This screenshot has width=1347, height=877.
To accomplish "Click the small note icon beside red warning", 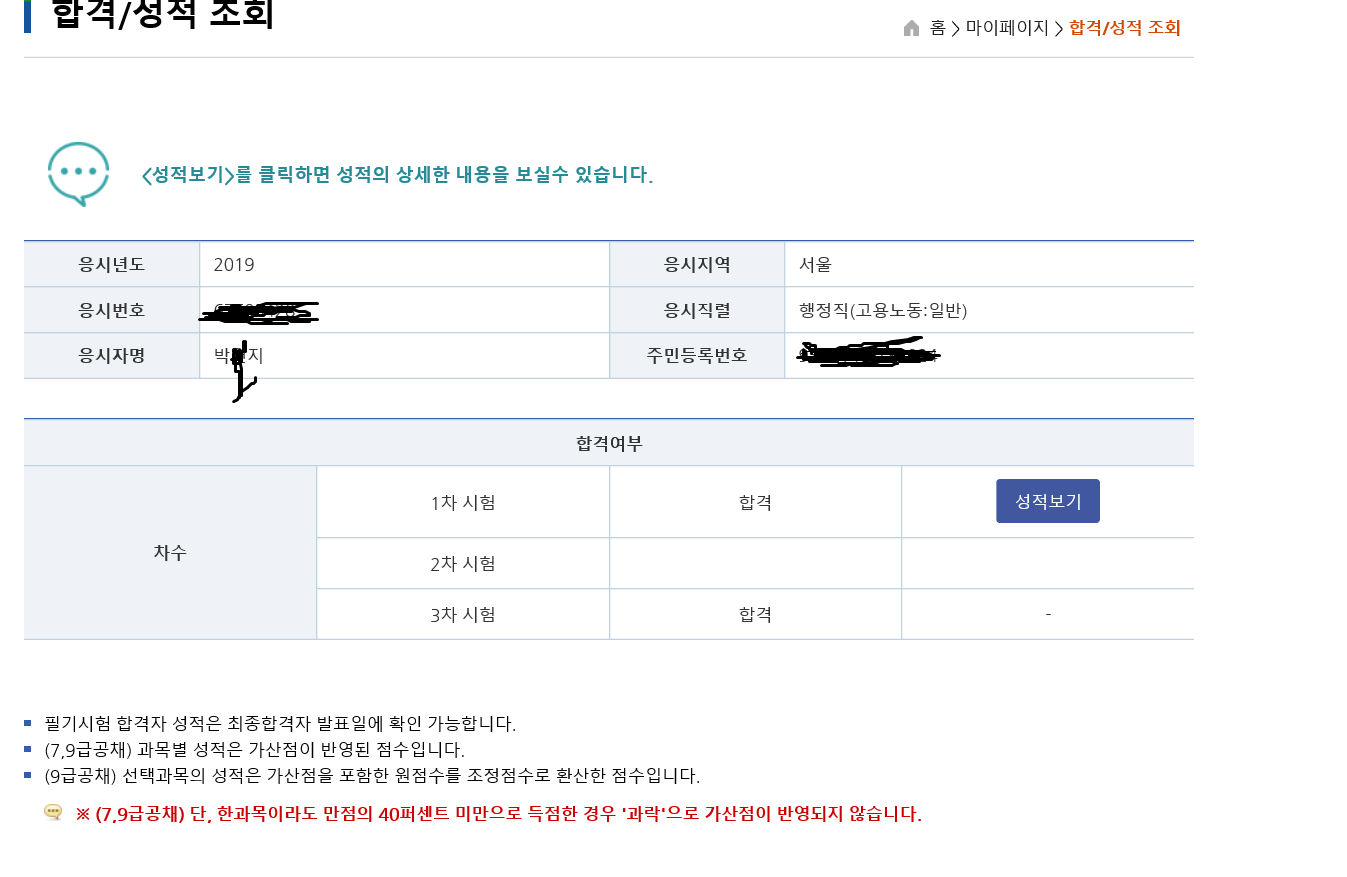I will pyautogui.click(x=53, y=812).
